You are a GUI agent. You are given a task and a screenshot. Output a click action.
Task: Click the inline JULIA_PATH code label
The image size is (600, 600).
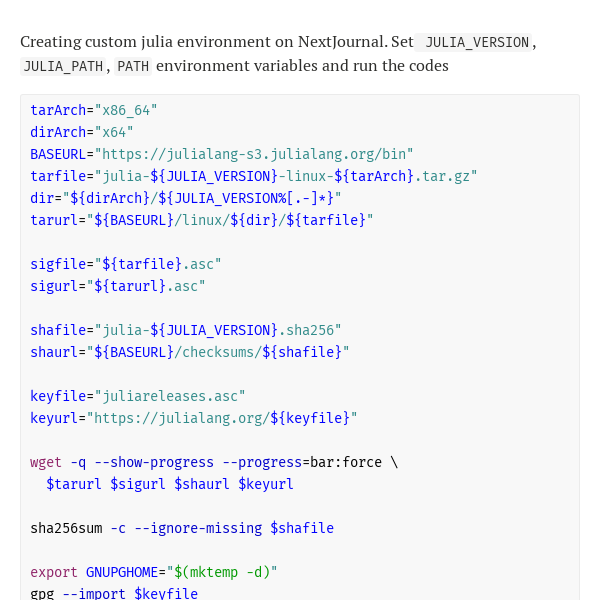click(63, 66)
